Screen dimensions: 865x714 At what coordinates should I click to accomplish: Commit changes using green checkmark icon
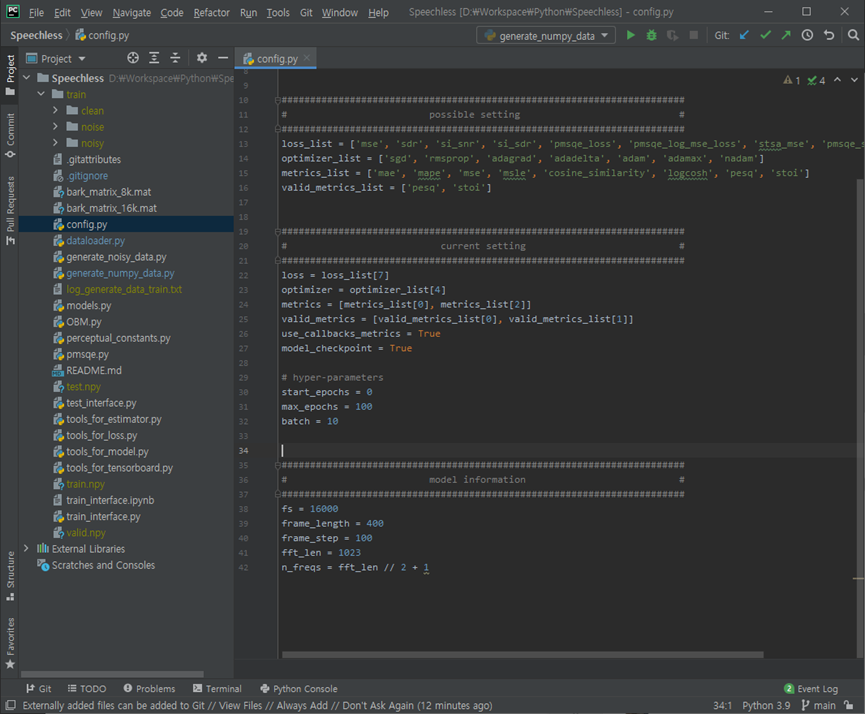(x=765, y=35)
